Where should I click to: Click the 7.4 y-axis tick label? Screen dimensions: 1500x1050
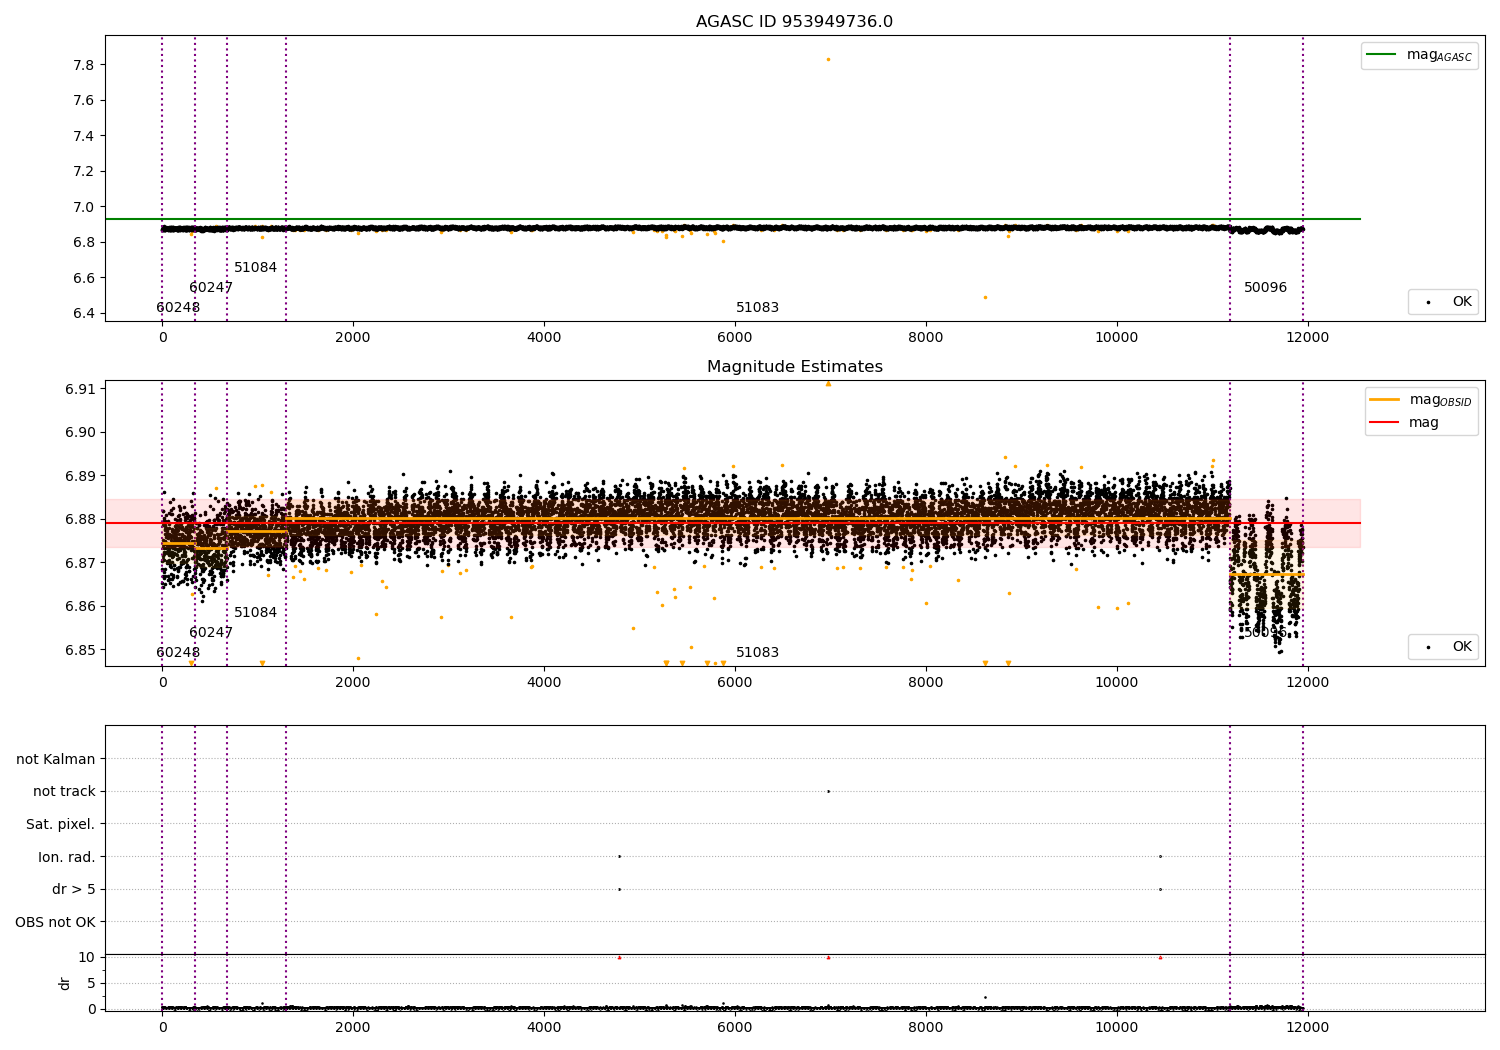(84, 136)
